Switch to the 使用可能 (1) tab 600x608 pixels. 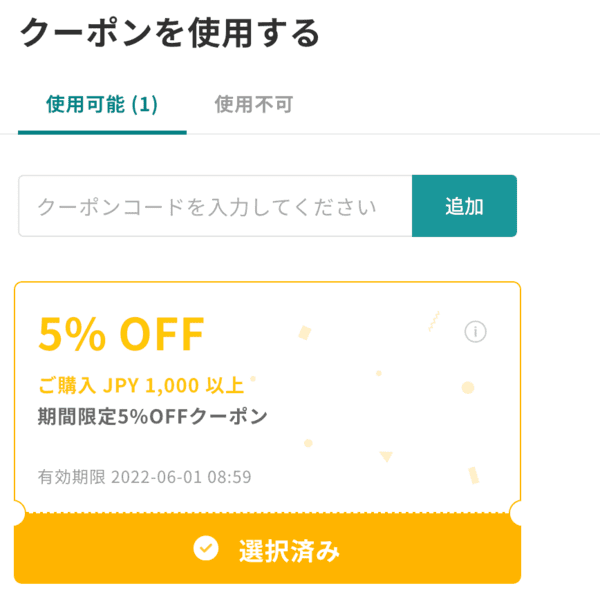pyautogui.click(x=102, y=105)
